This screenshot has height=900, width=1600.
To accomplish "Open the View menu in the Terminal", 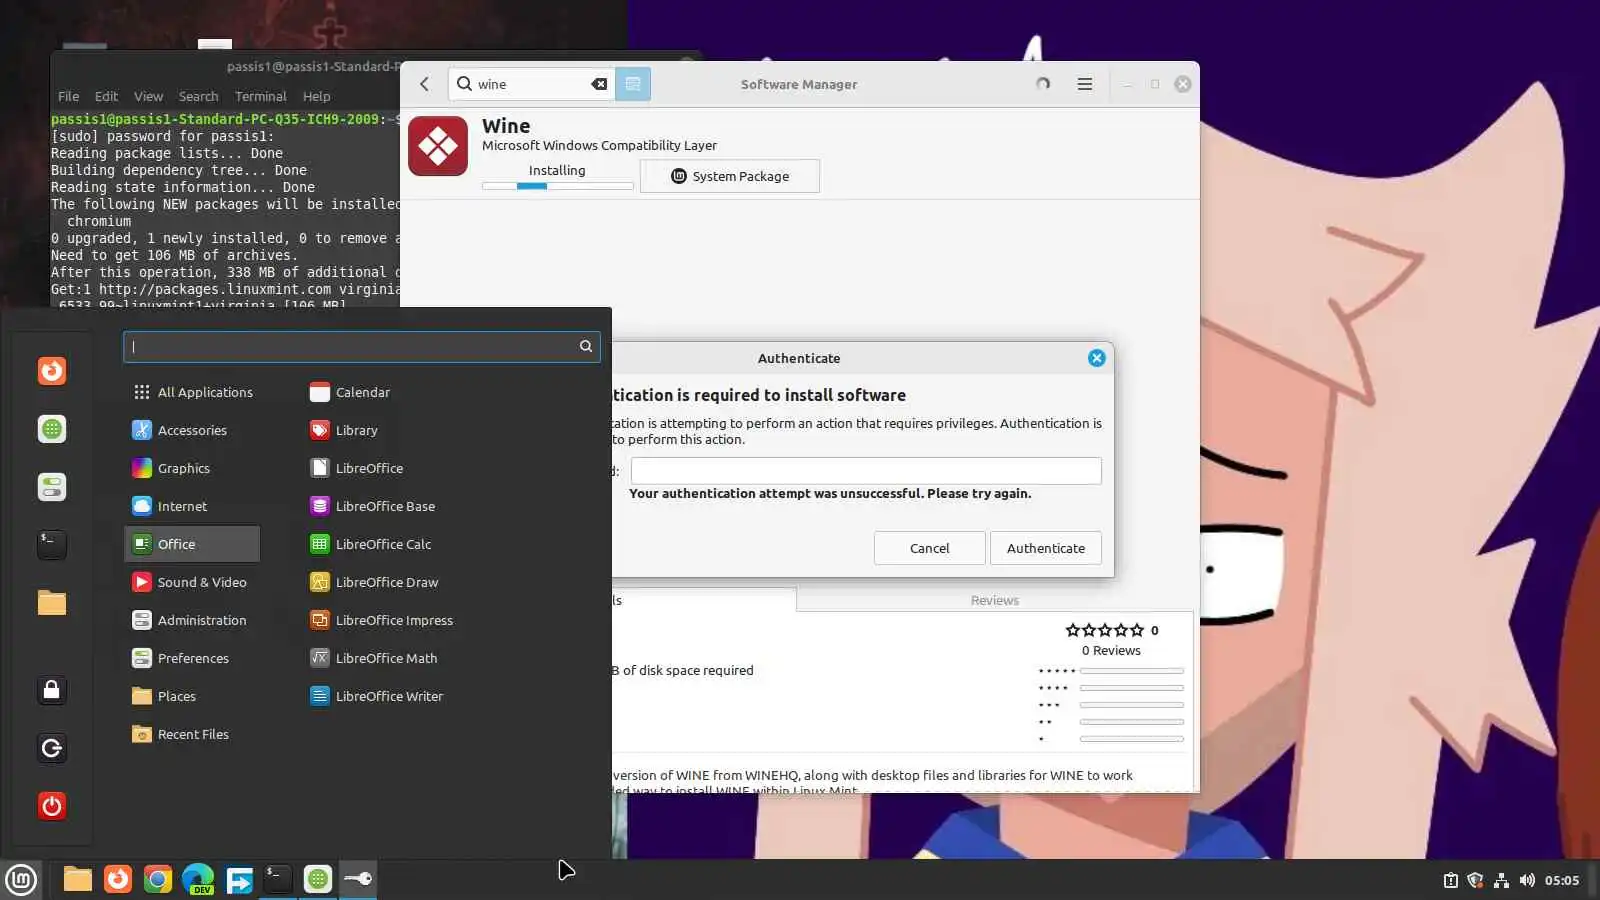I will tap(148, 97).
